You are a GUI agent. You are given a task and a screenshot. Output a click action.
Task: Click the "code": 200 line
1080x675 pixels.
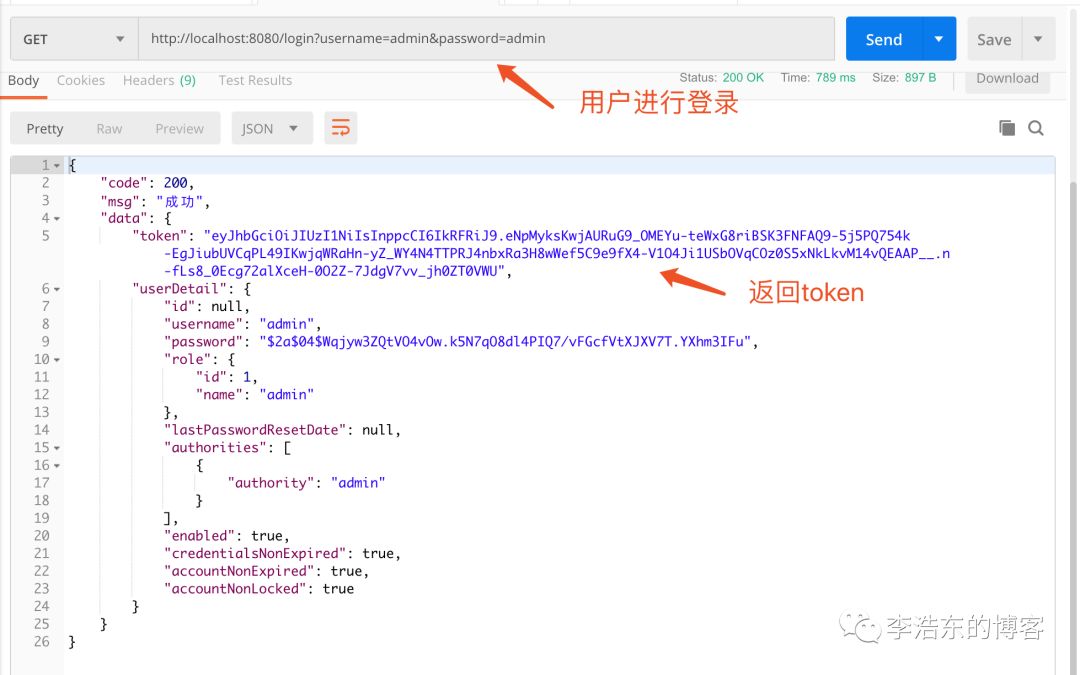[x=147, y=183]
